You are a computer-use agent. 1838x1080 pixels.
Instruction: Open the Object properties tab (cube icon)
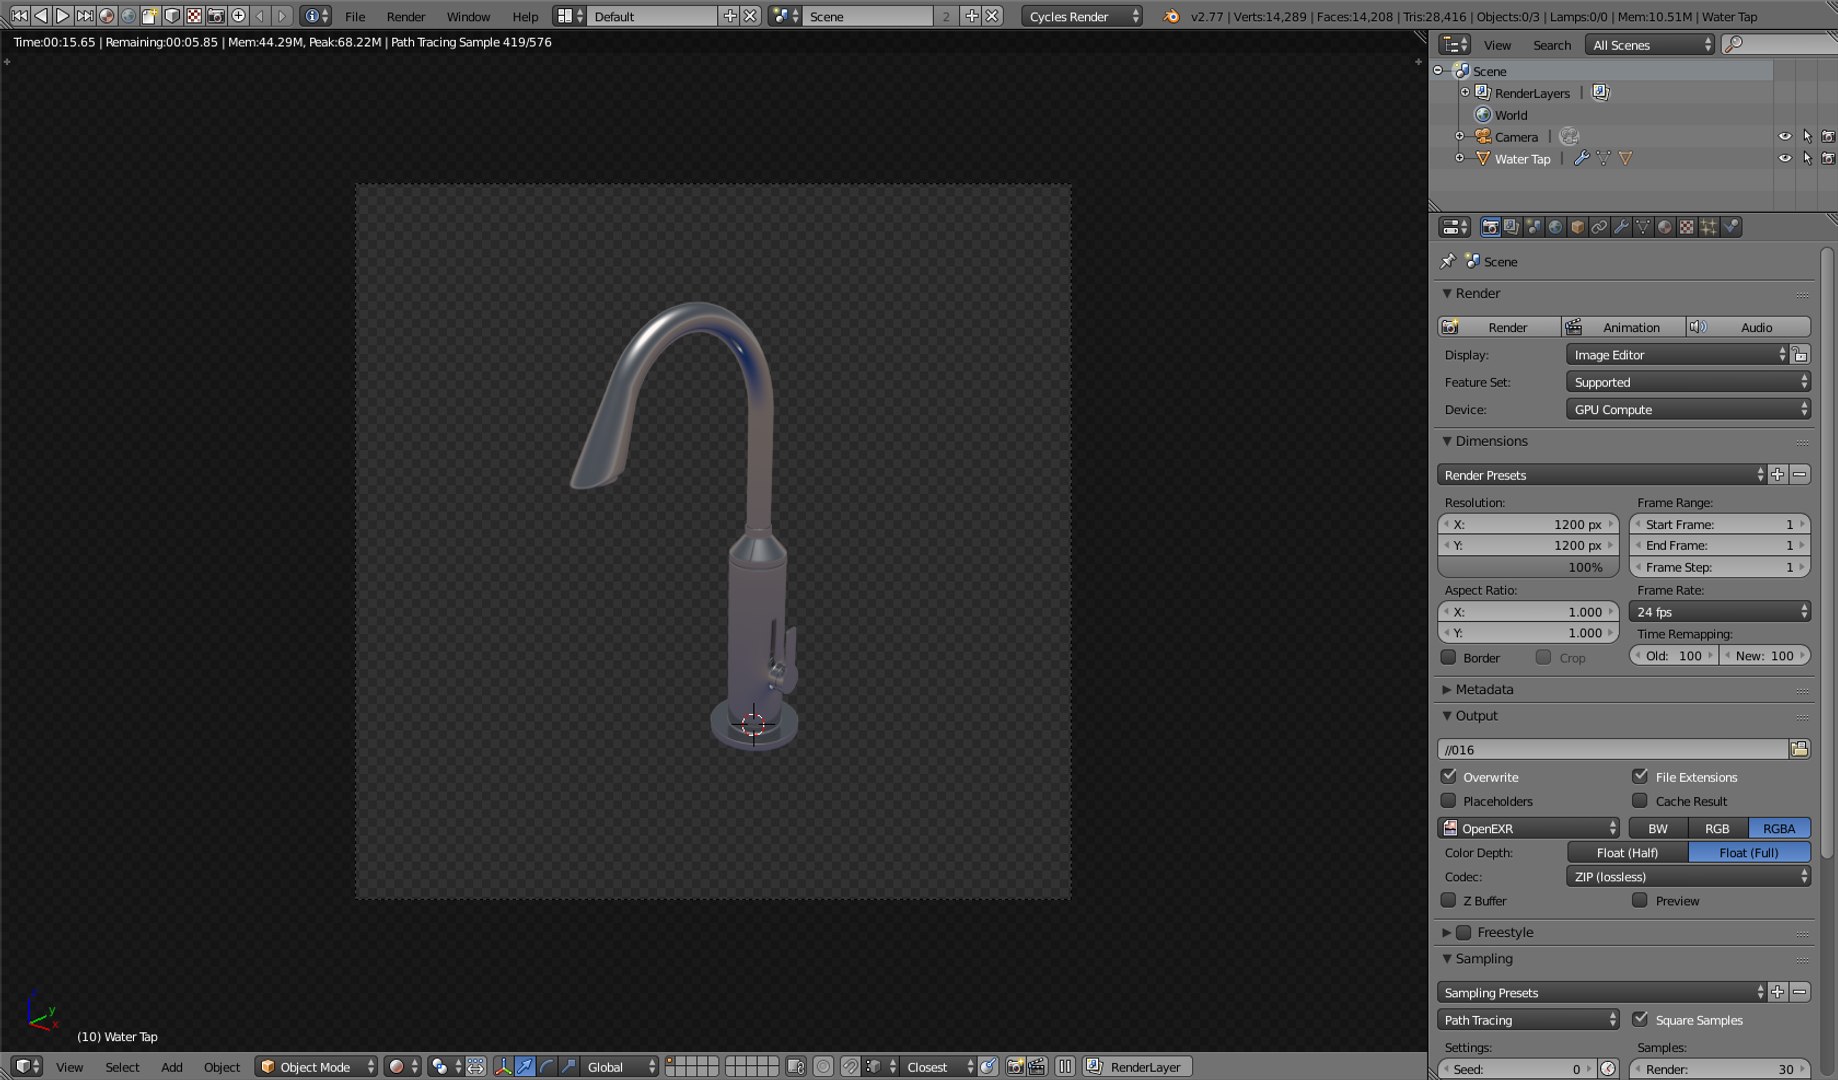[x=1578, y=227]
